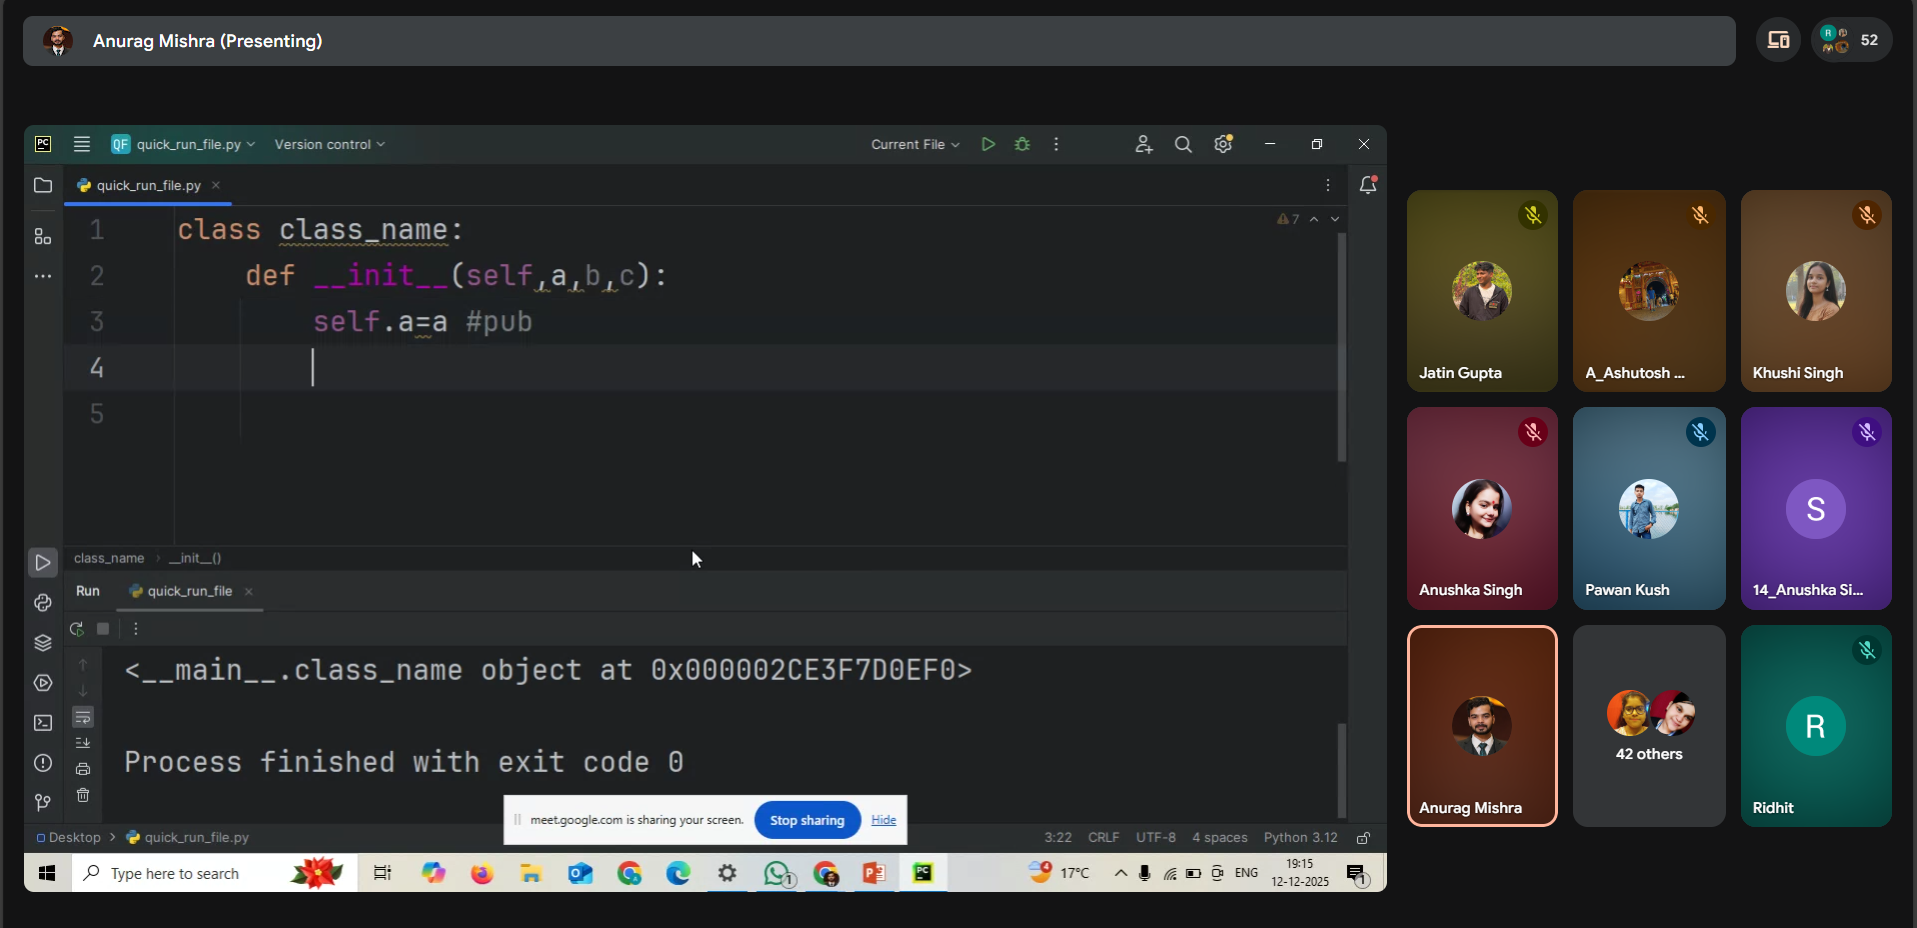This screenshot has width=1917, height=928.
Task: Open Search Everywhere with the magnifier icon
Action: click(x=1182, y=144)
